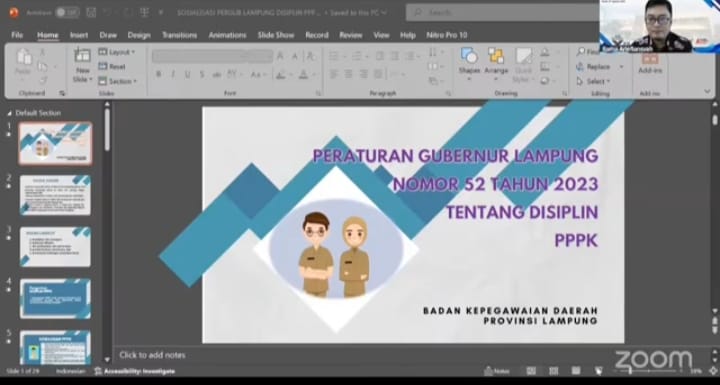Image resolution: width=720 pixels, height=385 pixels.
Task: Click Convert to SmartArt icon
Action: point(433,81)
